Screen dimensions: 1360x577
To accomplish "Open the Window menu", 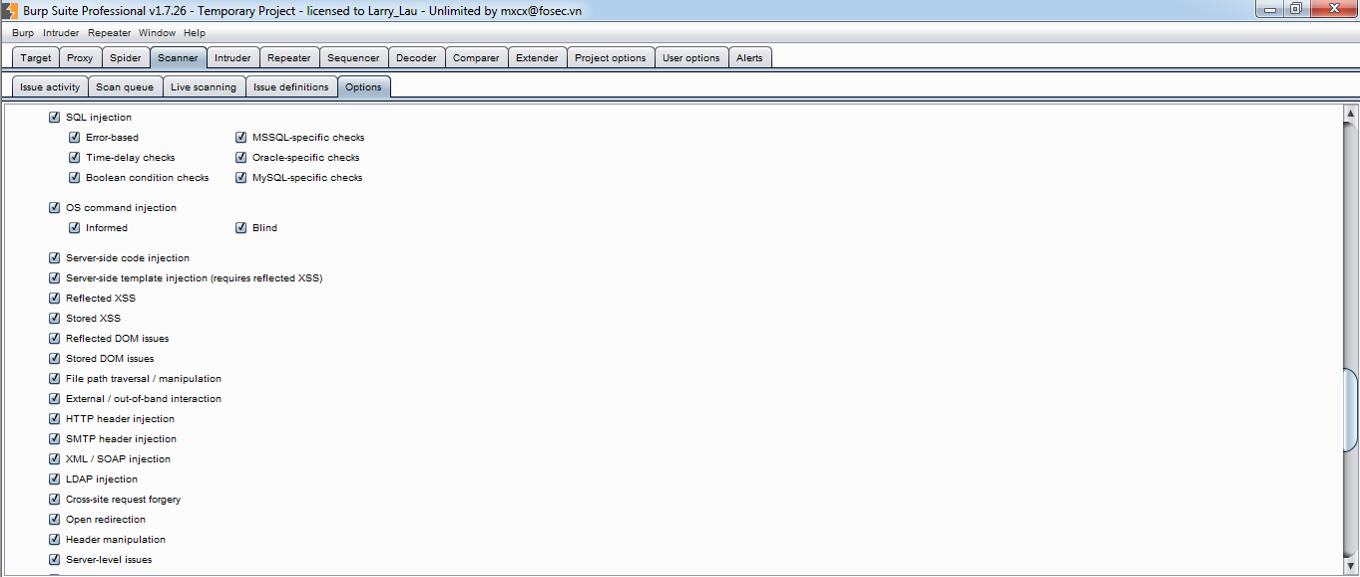I will pyautogui.click(x=157, y=33).
